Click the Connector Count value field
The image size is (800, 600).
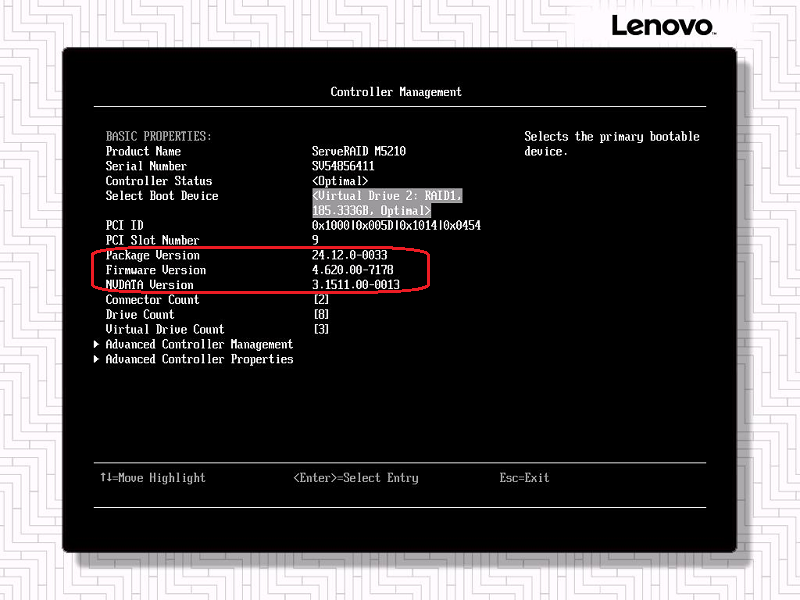click(x=321, y=300)
